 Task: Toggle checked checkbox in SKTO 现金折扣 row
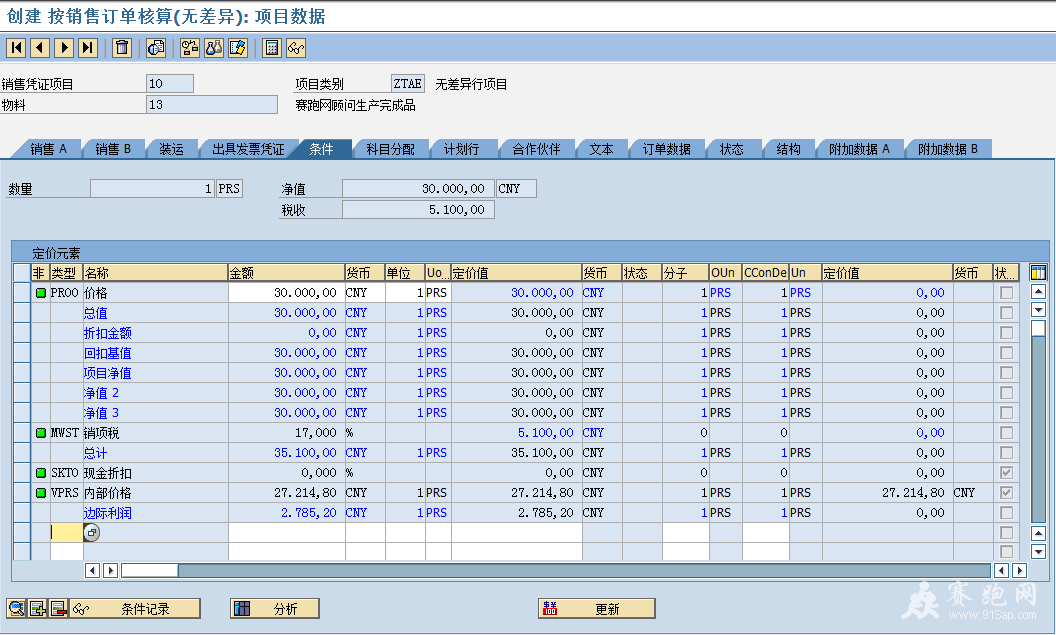point(1006,473)
